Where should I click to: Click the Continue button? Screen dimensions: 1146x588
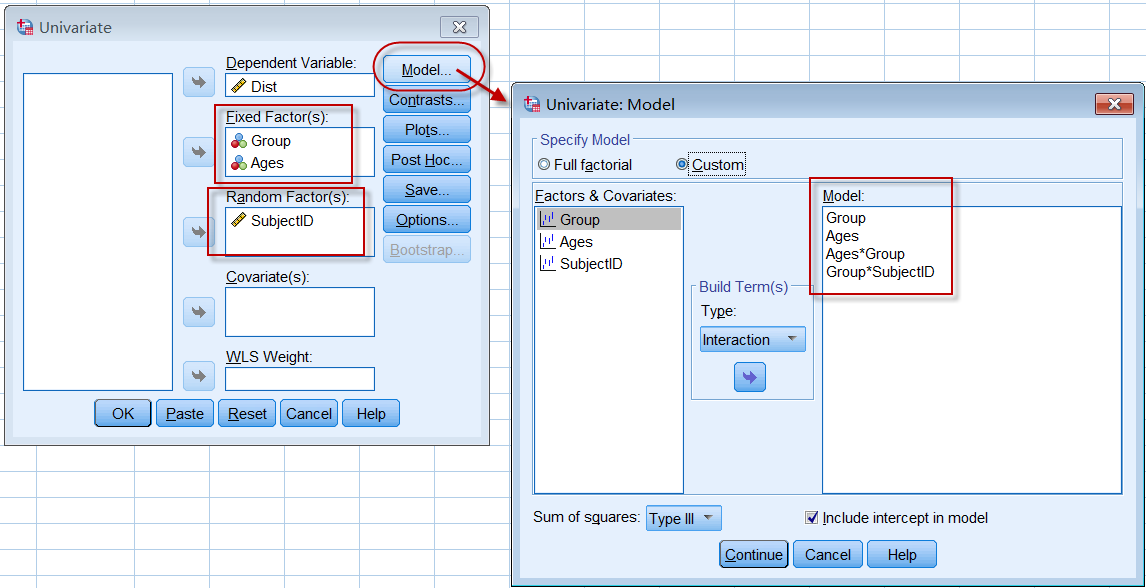click(x=754, y=554)
